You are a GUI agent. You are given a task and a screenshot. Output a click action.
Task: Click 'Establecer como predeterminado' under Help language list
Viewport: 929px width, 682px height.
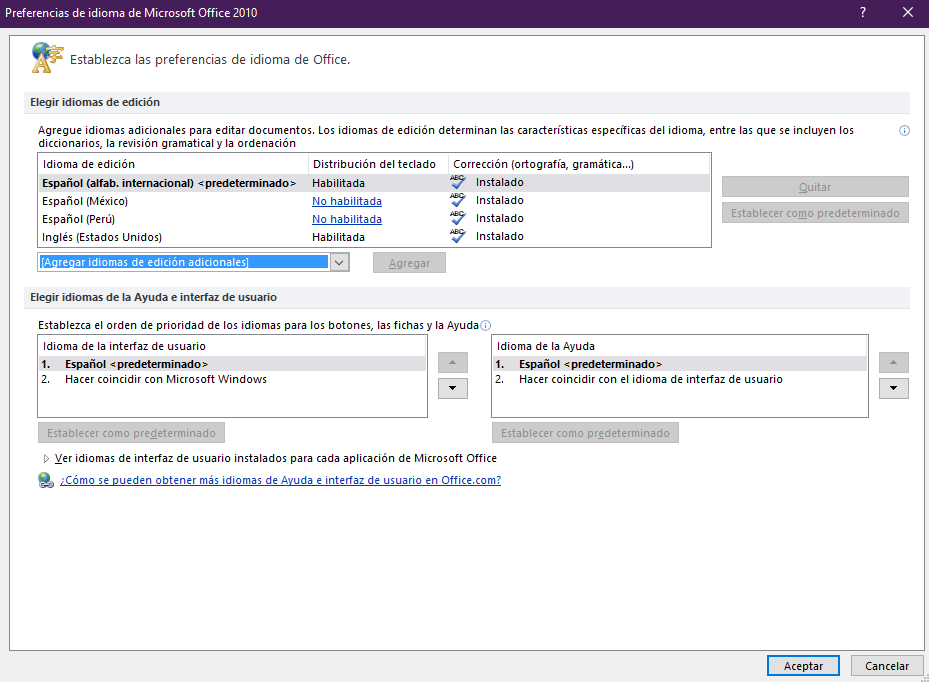[585, 433]
